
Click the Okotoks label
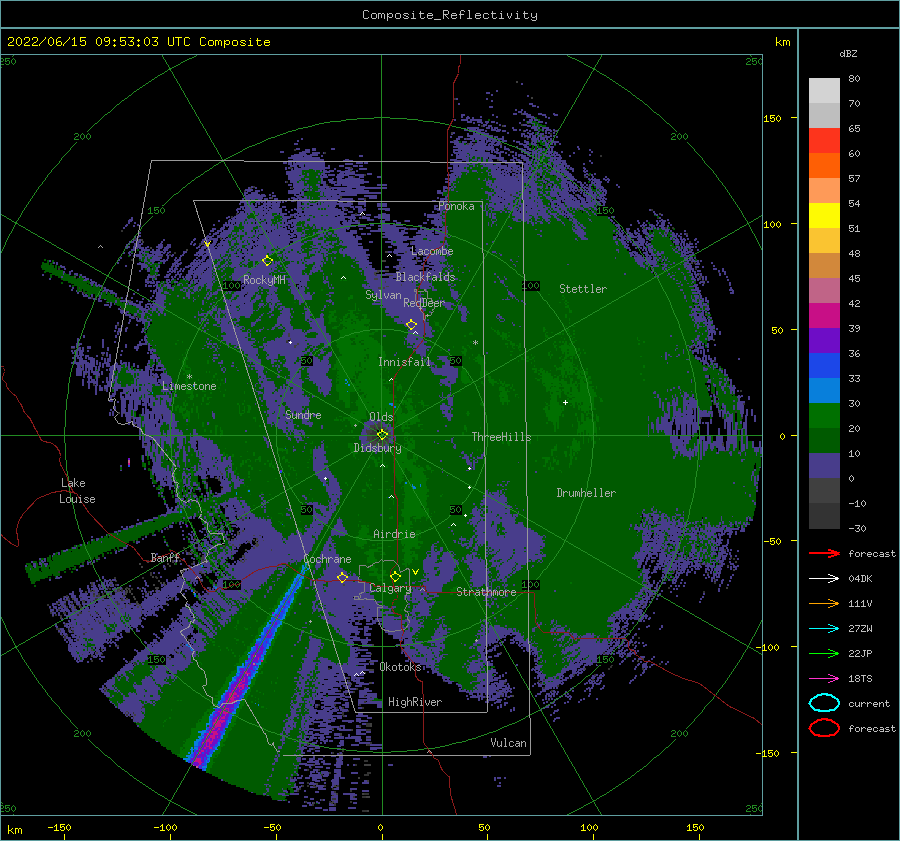pyautogui.click(x=401, y=667)
